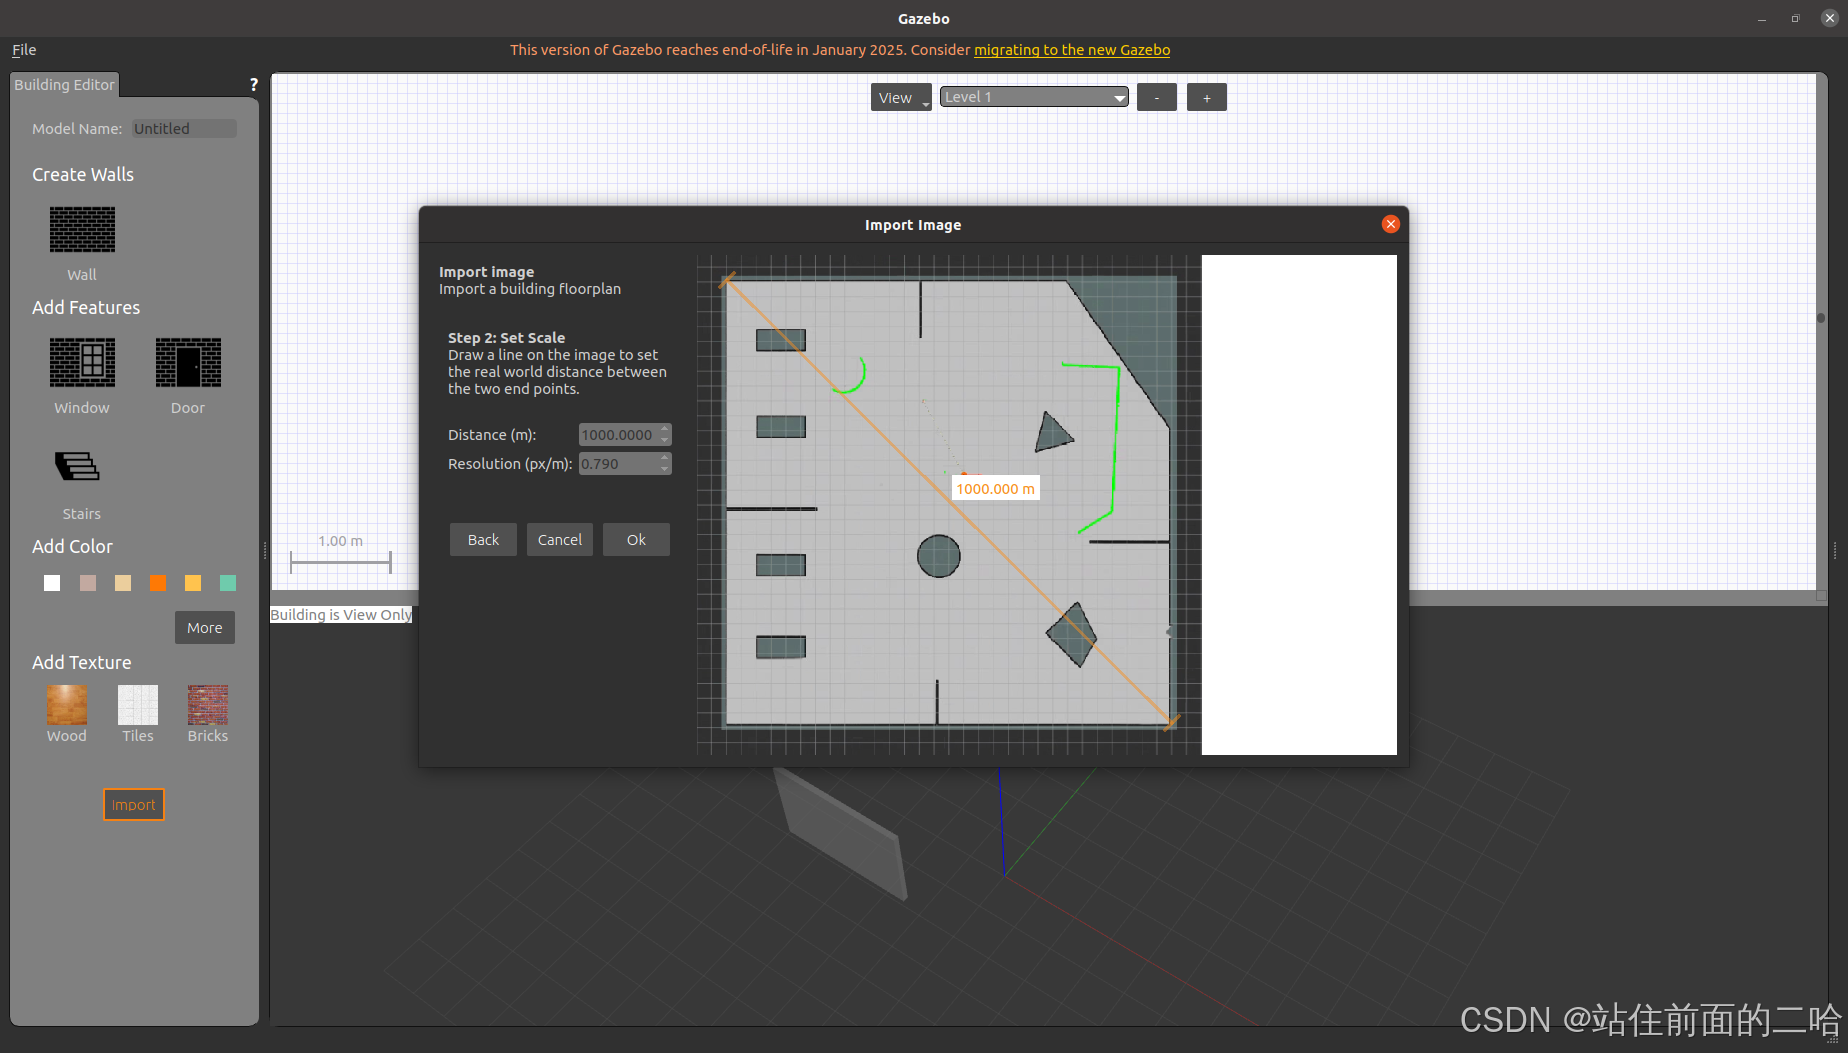Open More colors dialog
This screenshot has height=1053, width=1848.
(x=205, y=628)
